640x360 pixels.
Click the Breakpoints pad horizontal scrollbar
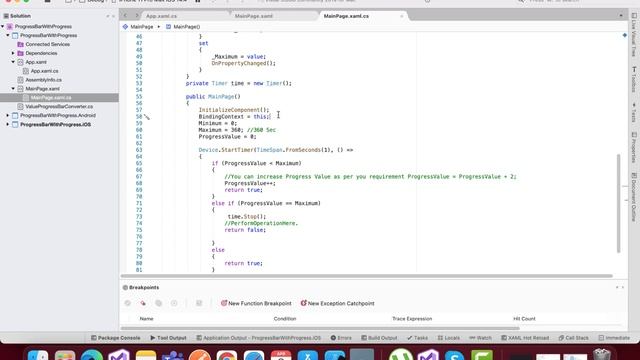[320, 328]
